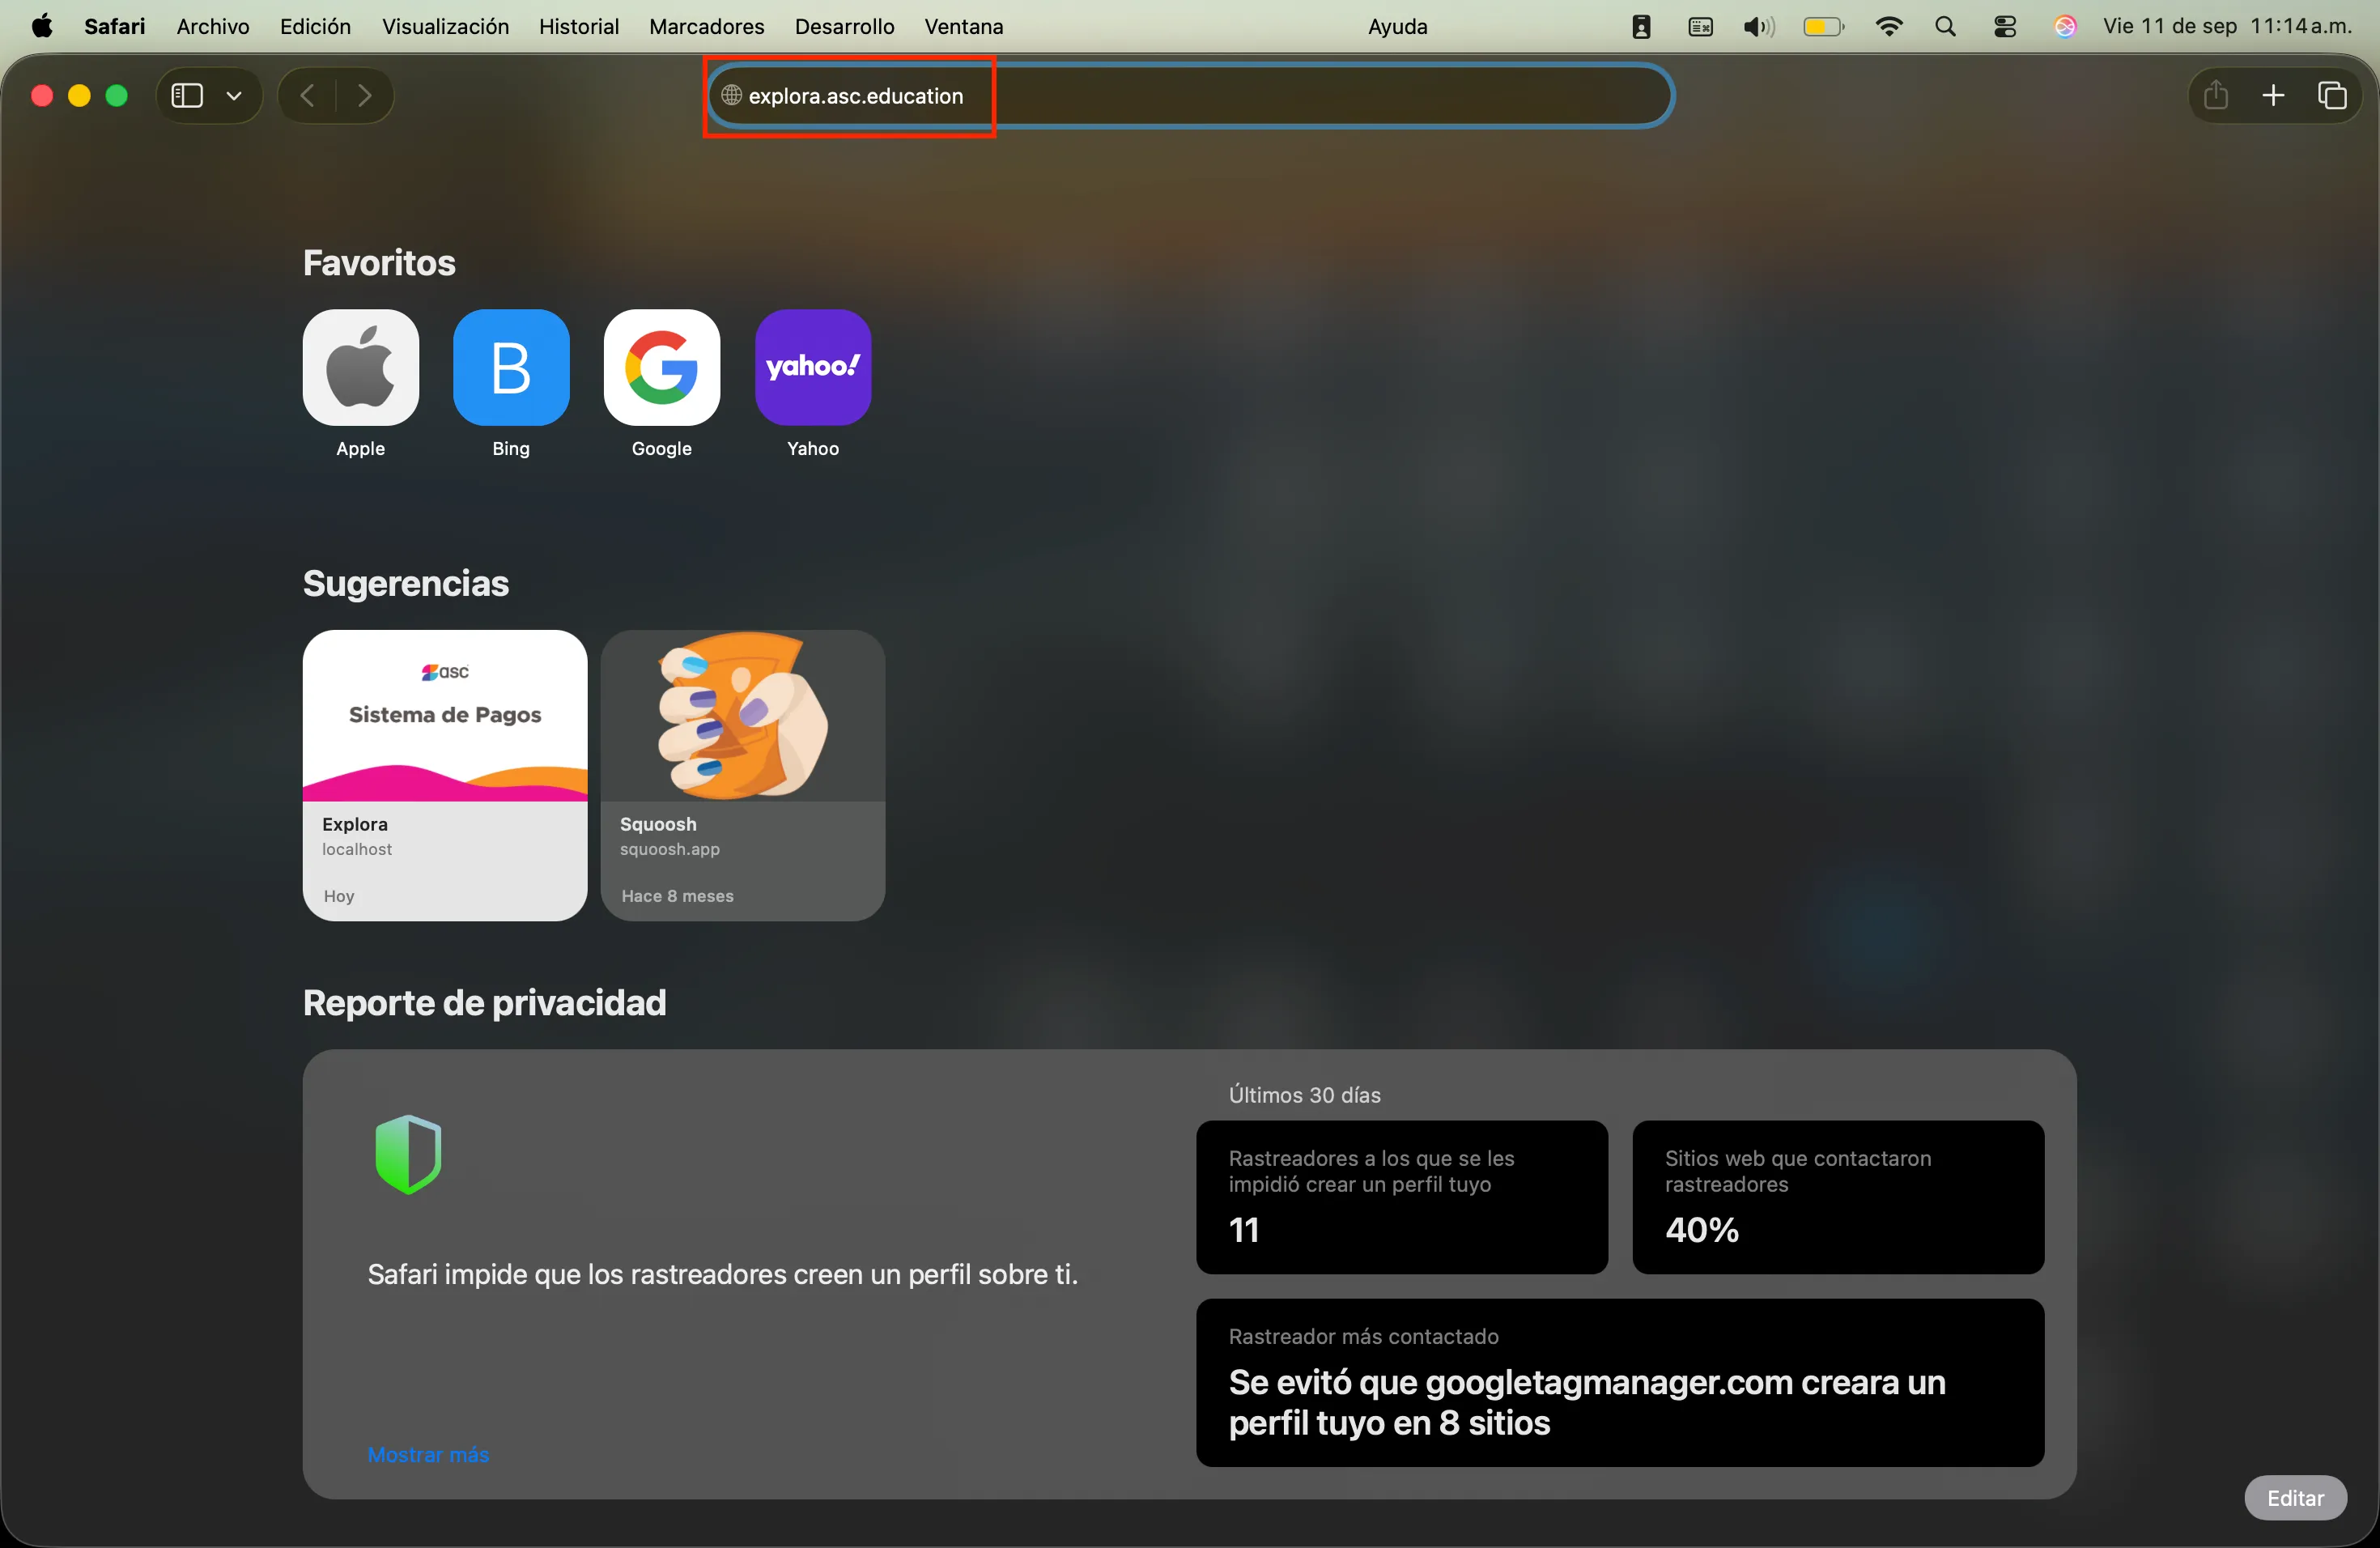Click the privacy shield icon

point(408,1154)
